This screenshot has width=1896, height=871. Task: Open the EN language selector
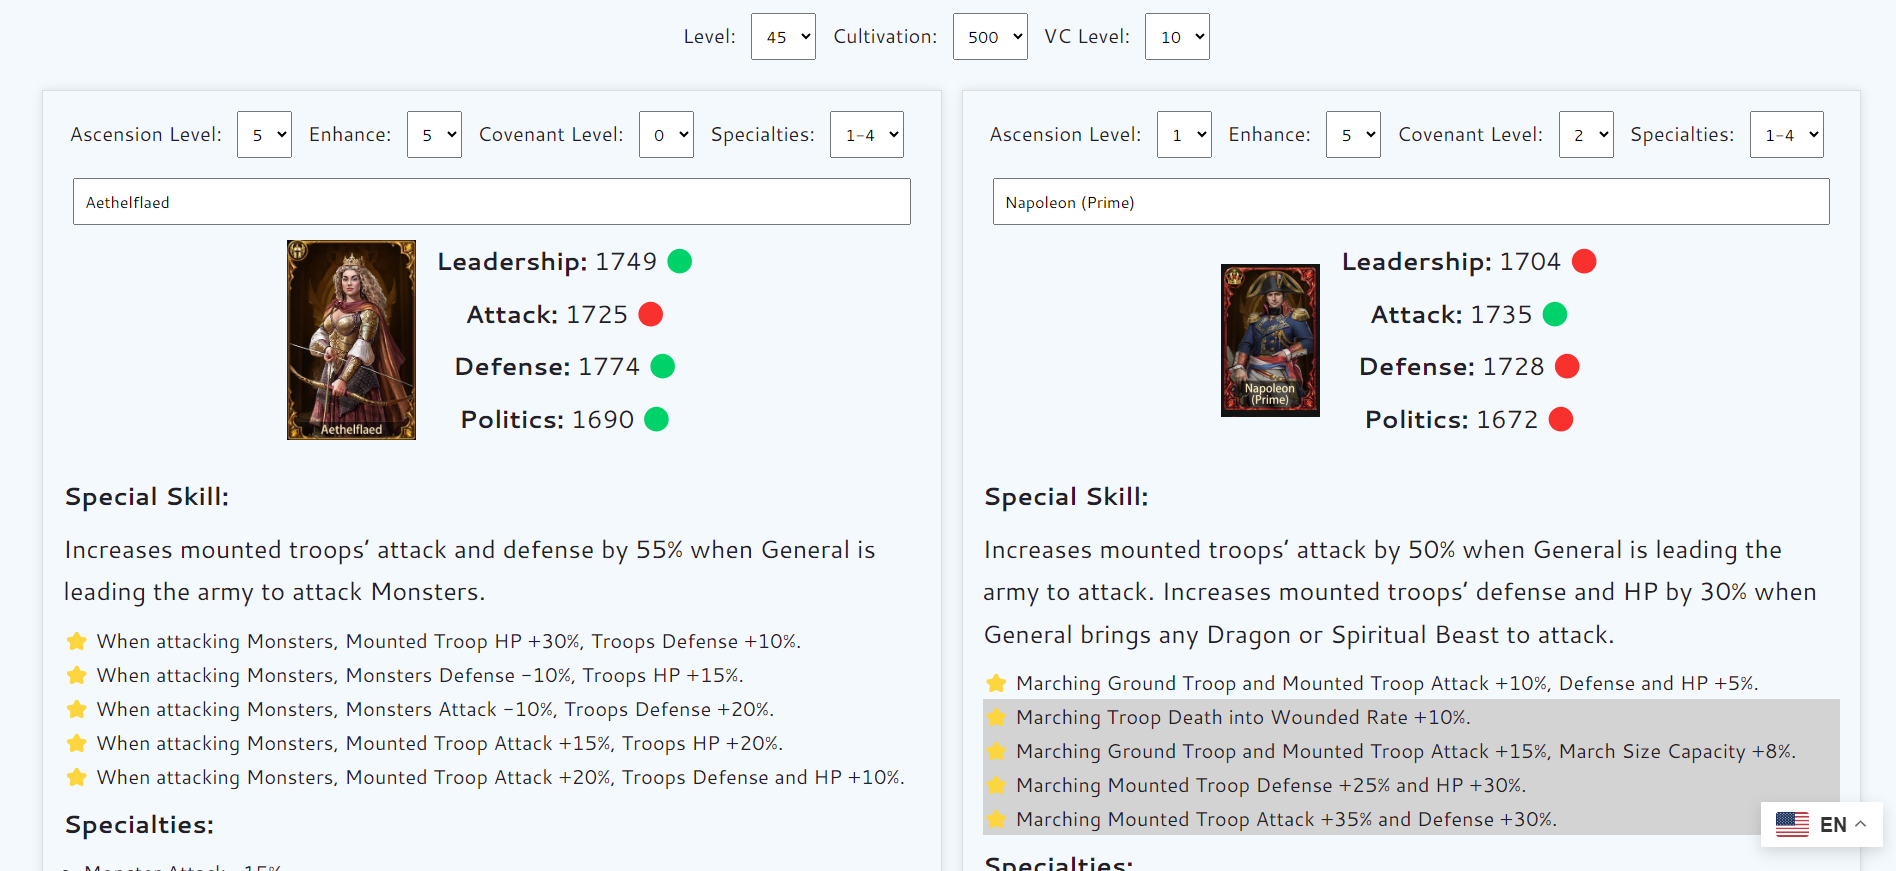point(1821,824)
